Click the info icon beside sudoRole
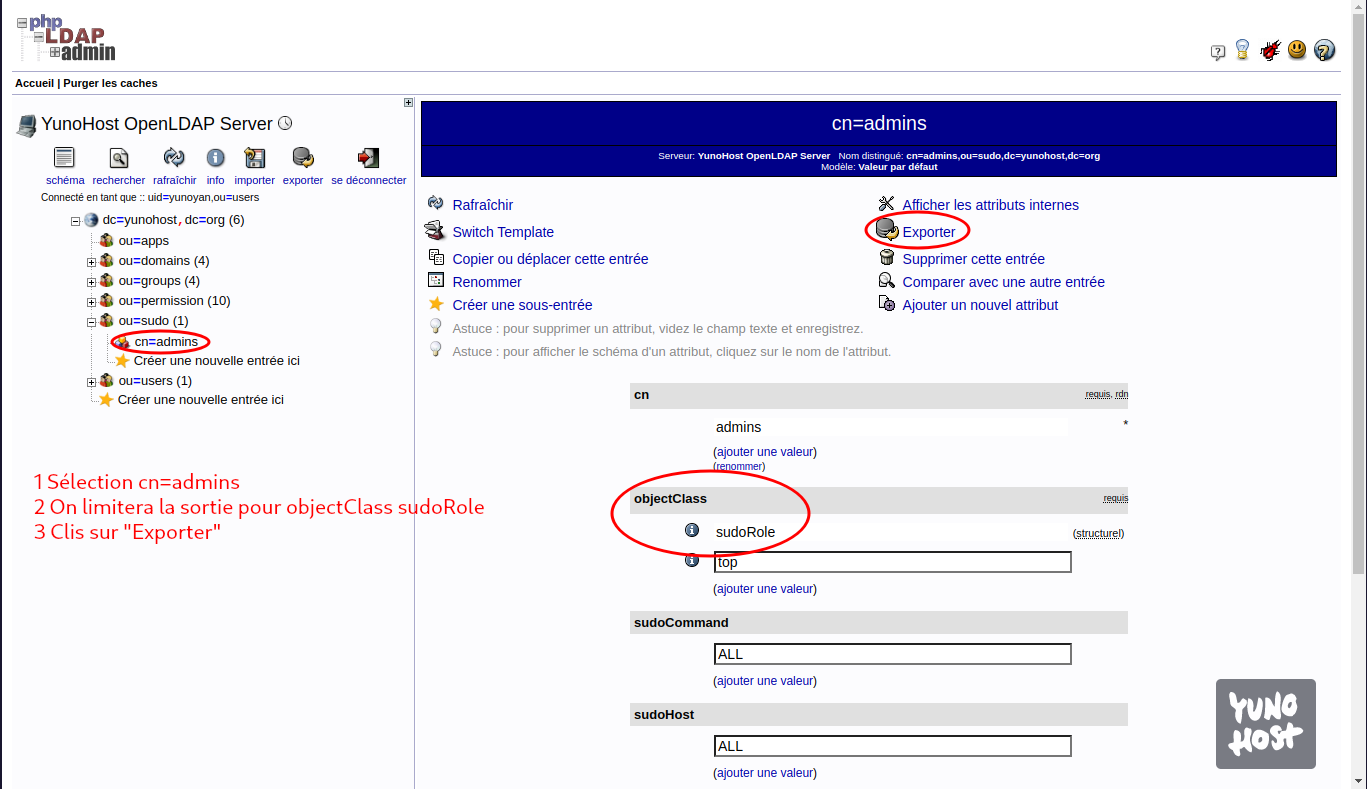Viewport: 1367px width, 789px height. click(692, 530)
